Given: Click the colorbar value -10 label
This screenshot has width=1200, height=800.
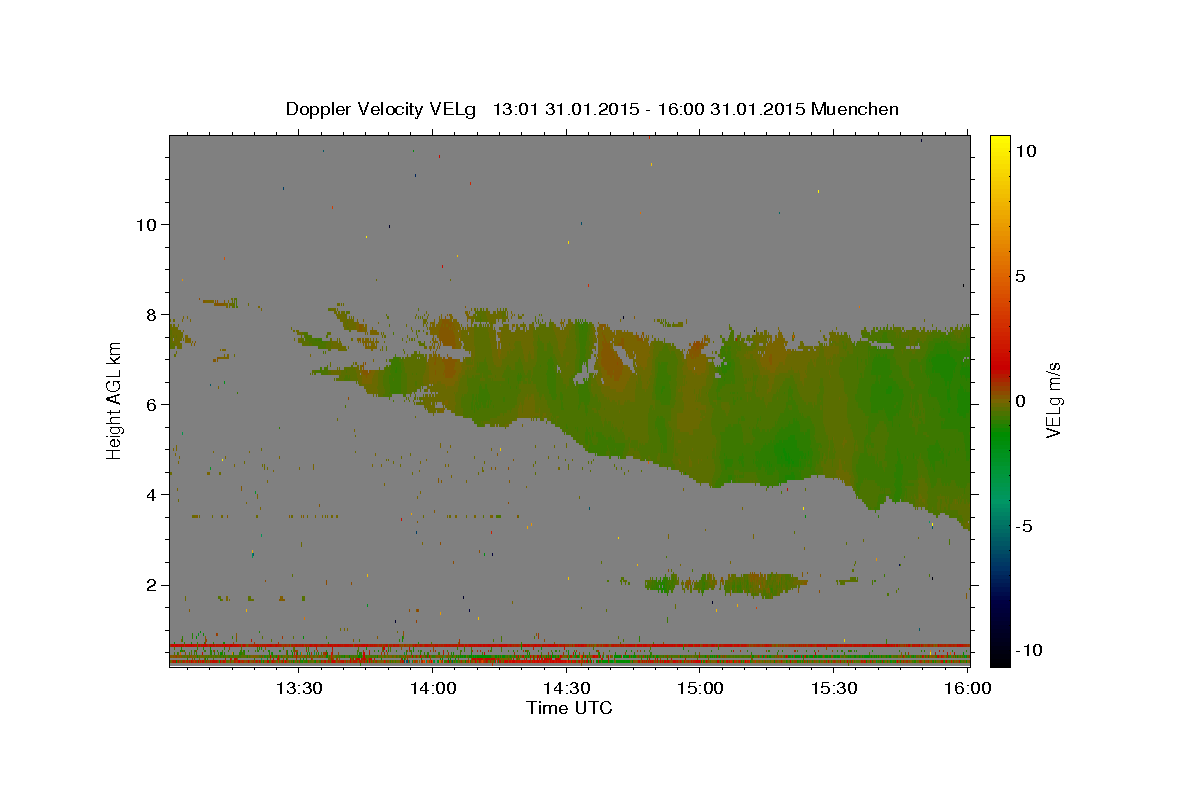Looking at the screenshot, I should [1028, 650].
